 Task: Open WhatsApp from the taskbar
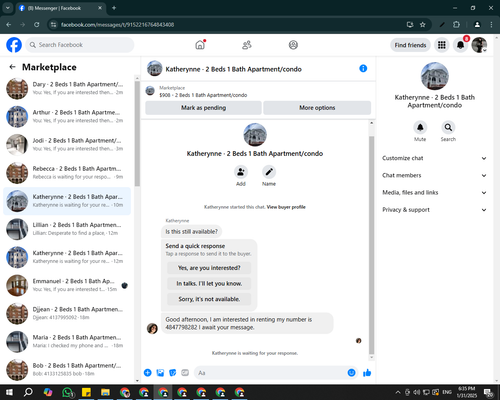tap(68, 392)
